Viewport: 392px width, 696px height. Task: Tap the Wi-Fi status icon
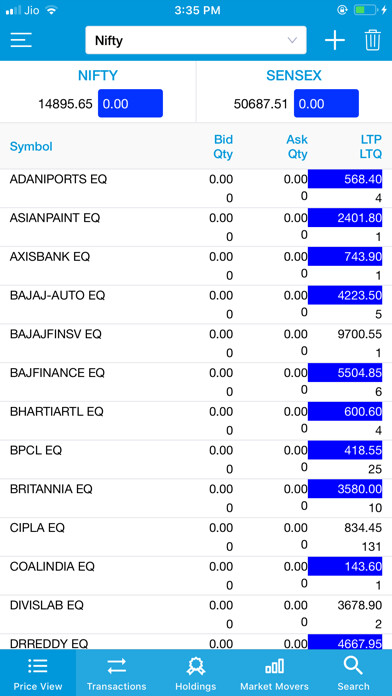[x=52, y=10]
